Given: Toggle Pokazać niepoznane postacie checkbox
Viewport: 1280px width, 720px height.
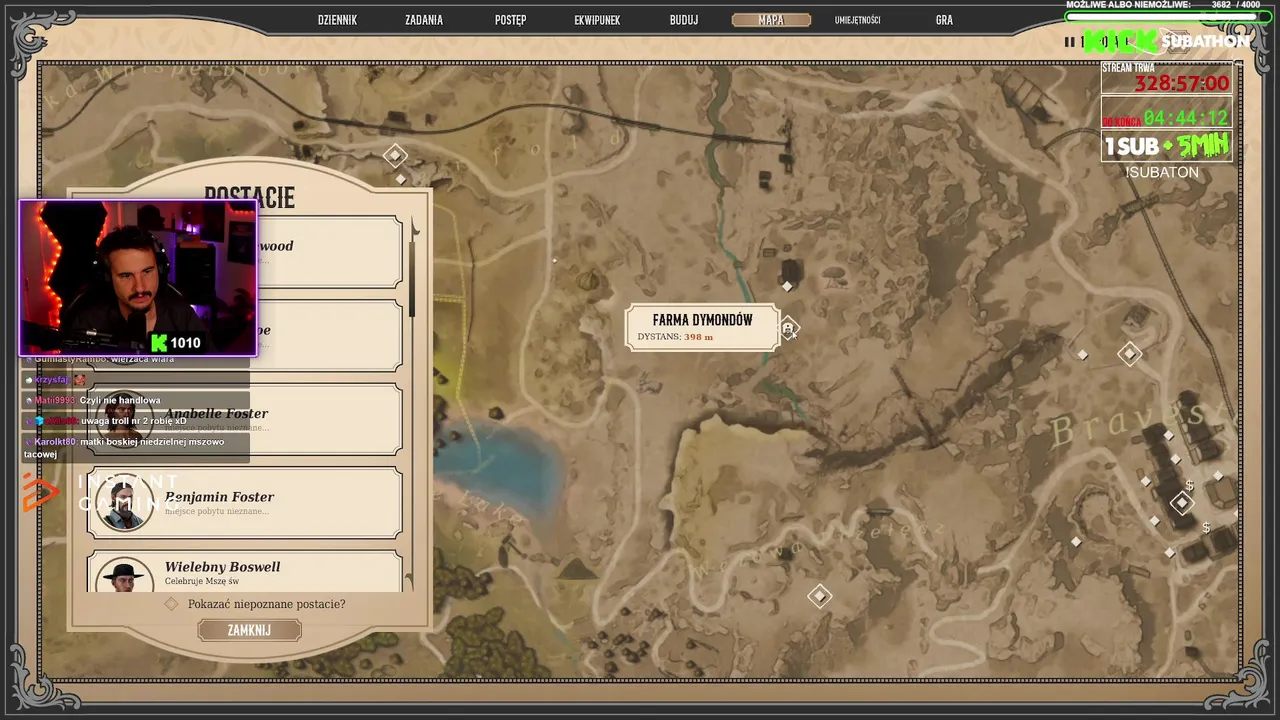Looking at the screenshot, I should point(171,604).
